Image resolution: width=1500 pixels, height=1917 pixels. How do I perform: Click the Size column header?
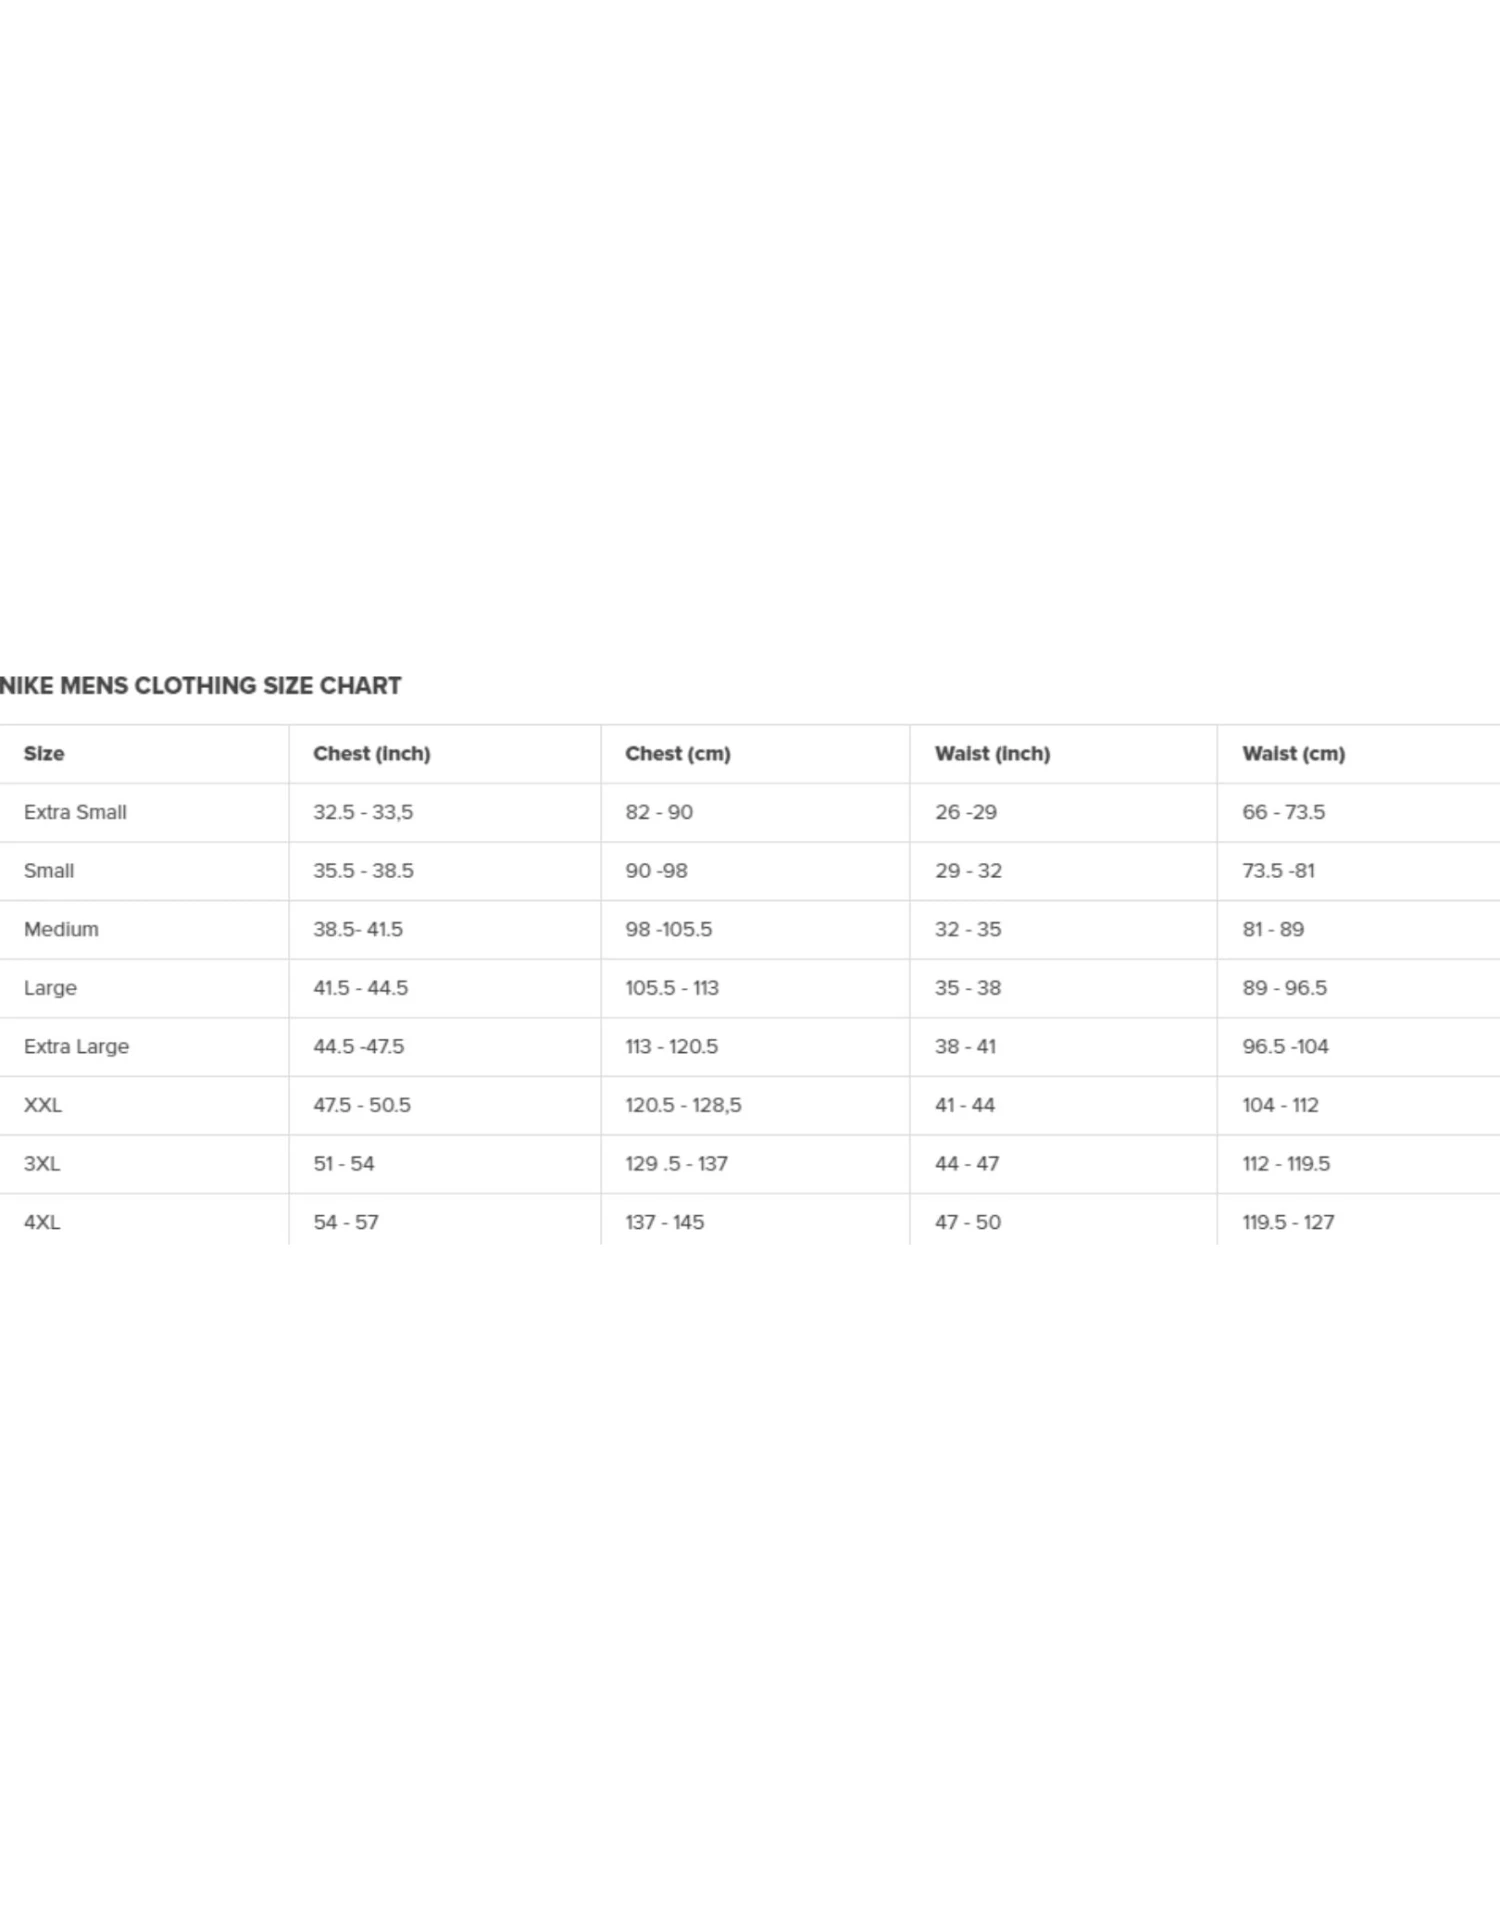pos(44,754)
